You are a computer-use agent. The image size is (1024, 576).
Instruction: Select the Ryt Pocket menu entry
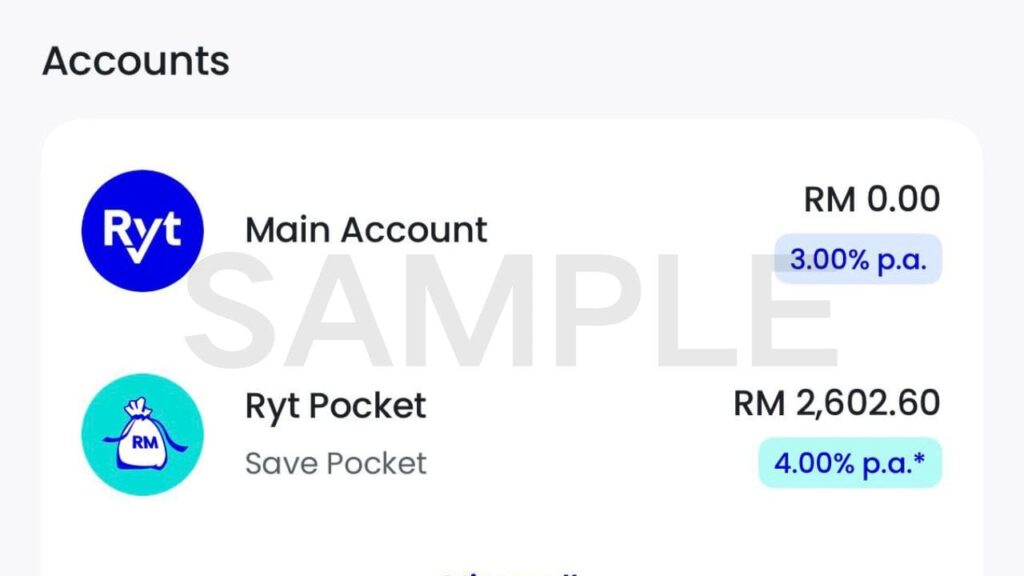pos(336,404)
